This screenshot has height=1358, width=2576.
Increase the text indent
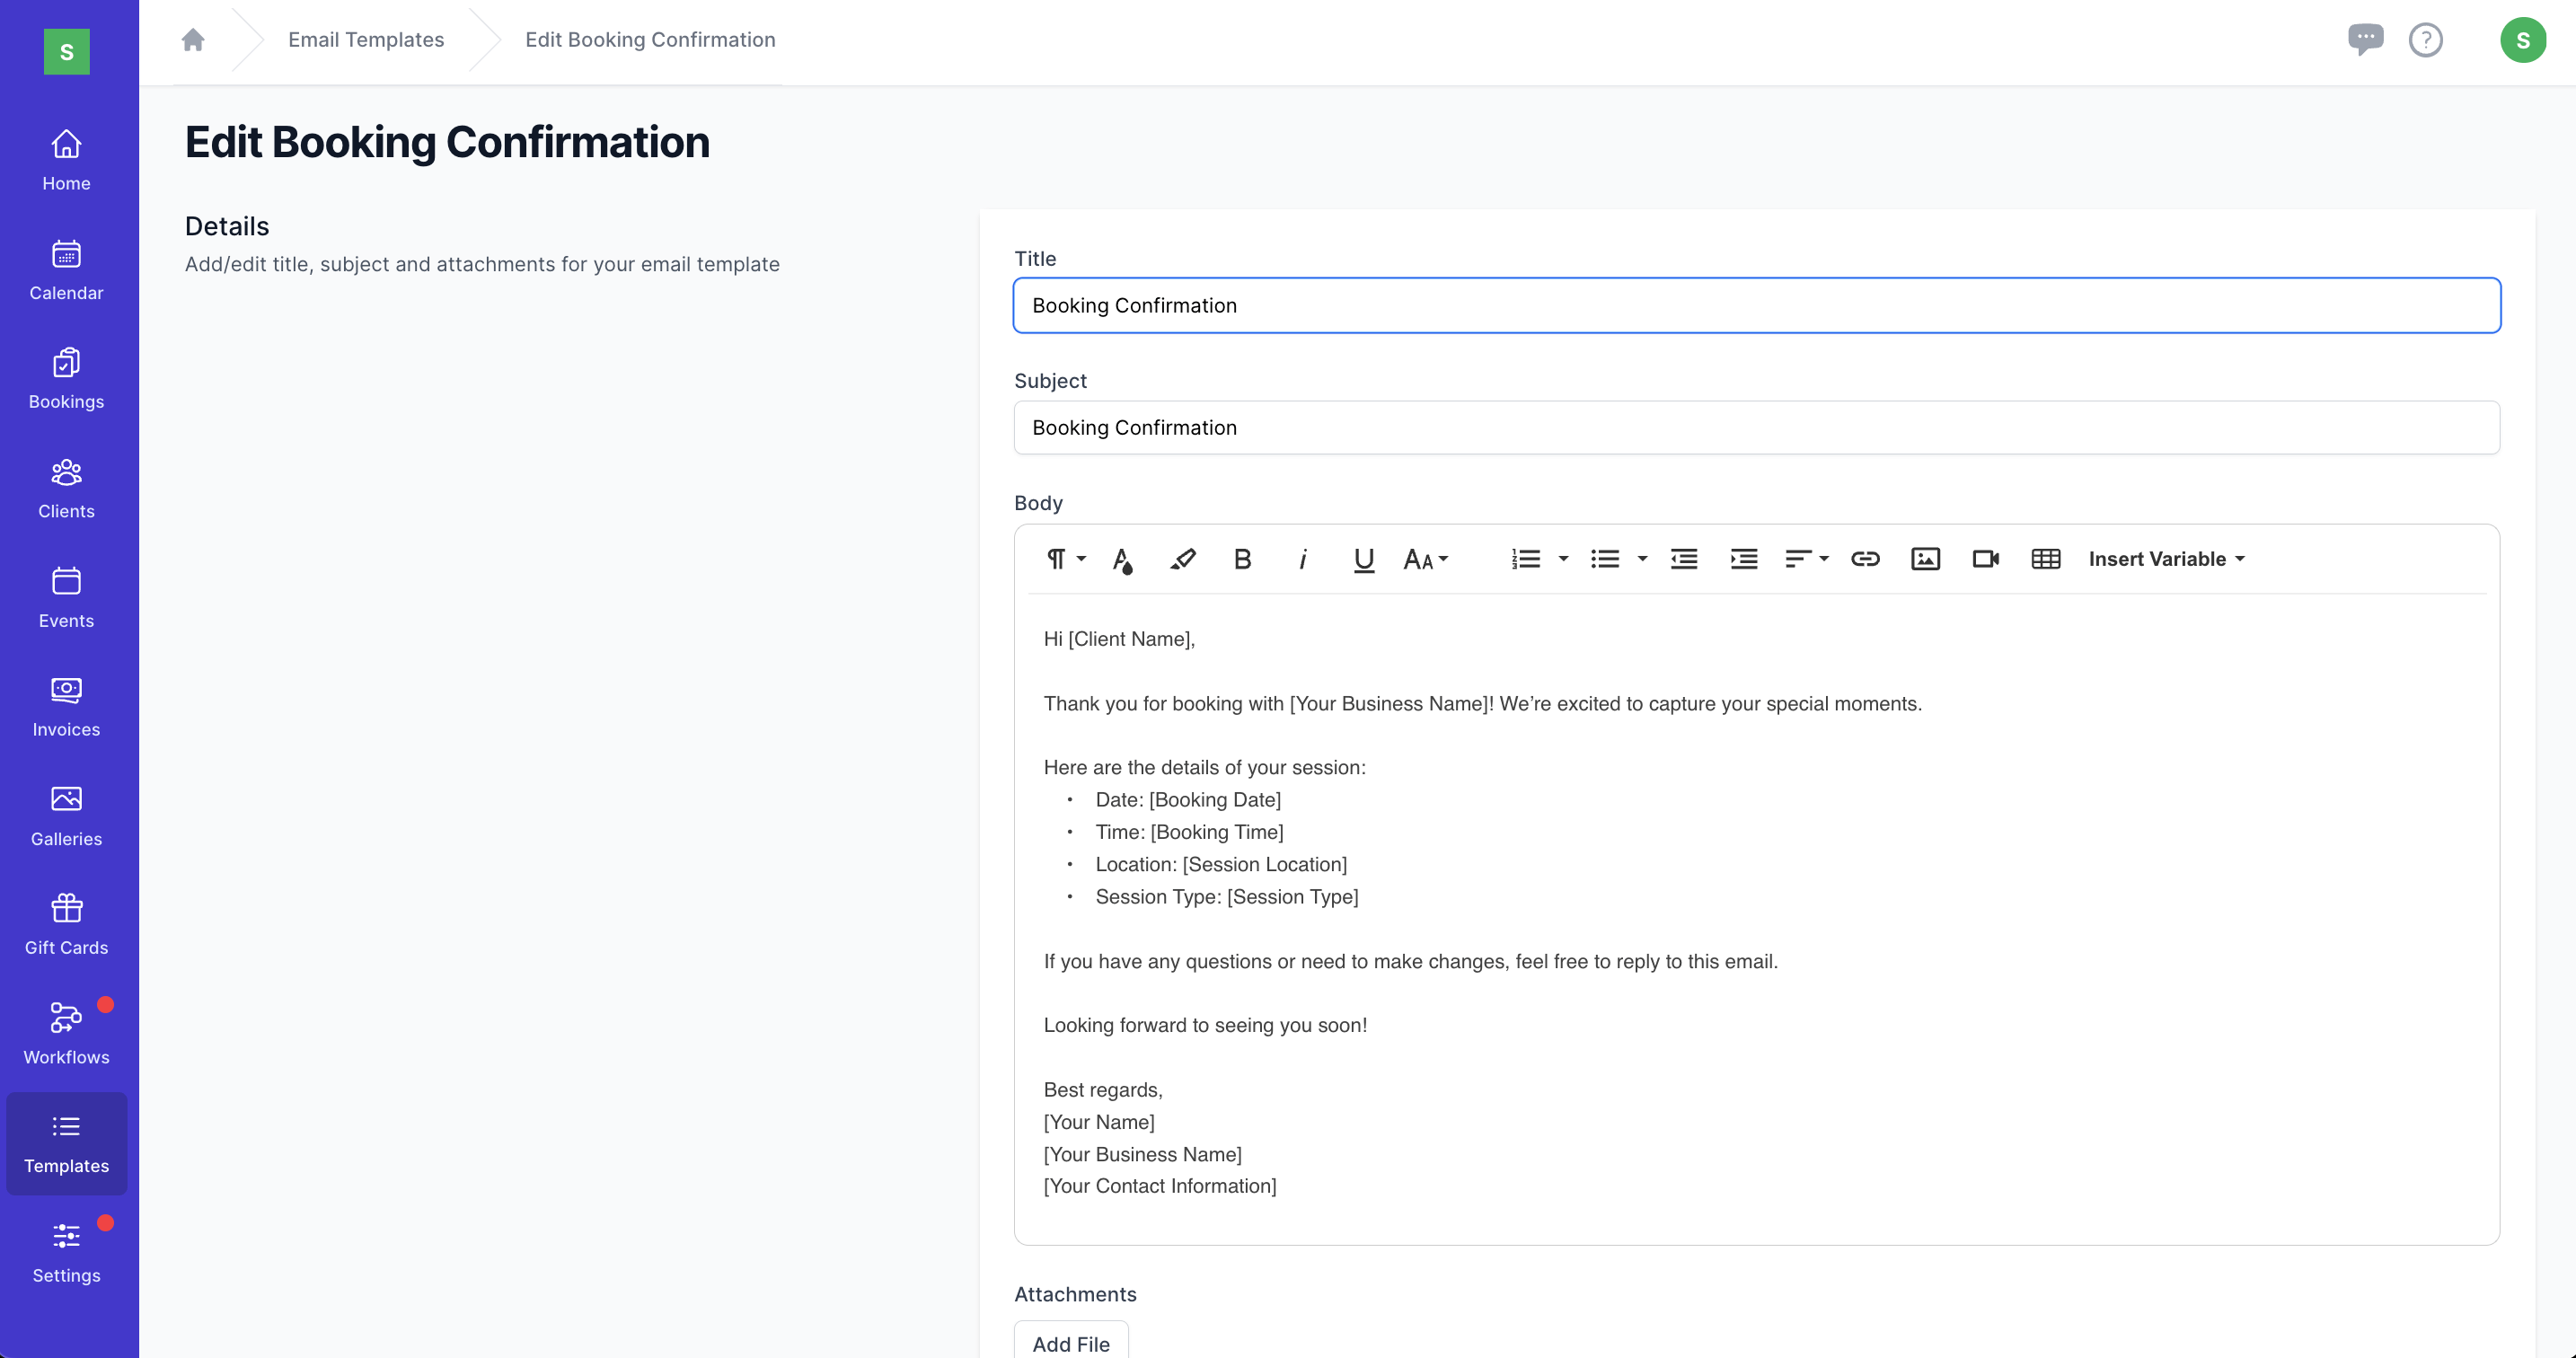[x=1744, y=559]
